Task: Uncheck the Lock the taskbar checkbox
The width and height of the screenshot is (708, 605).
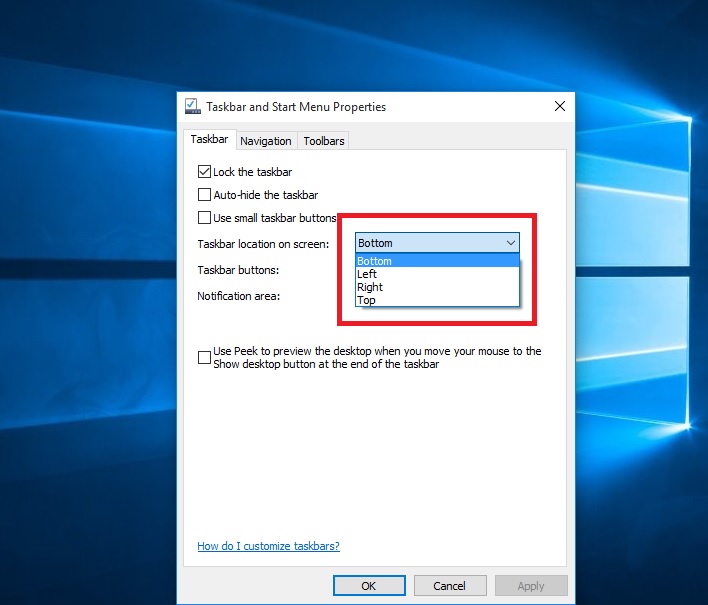Action: coord(205,172)
